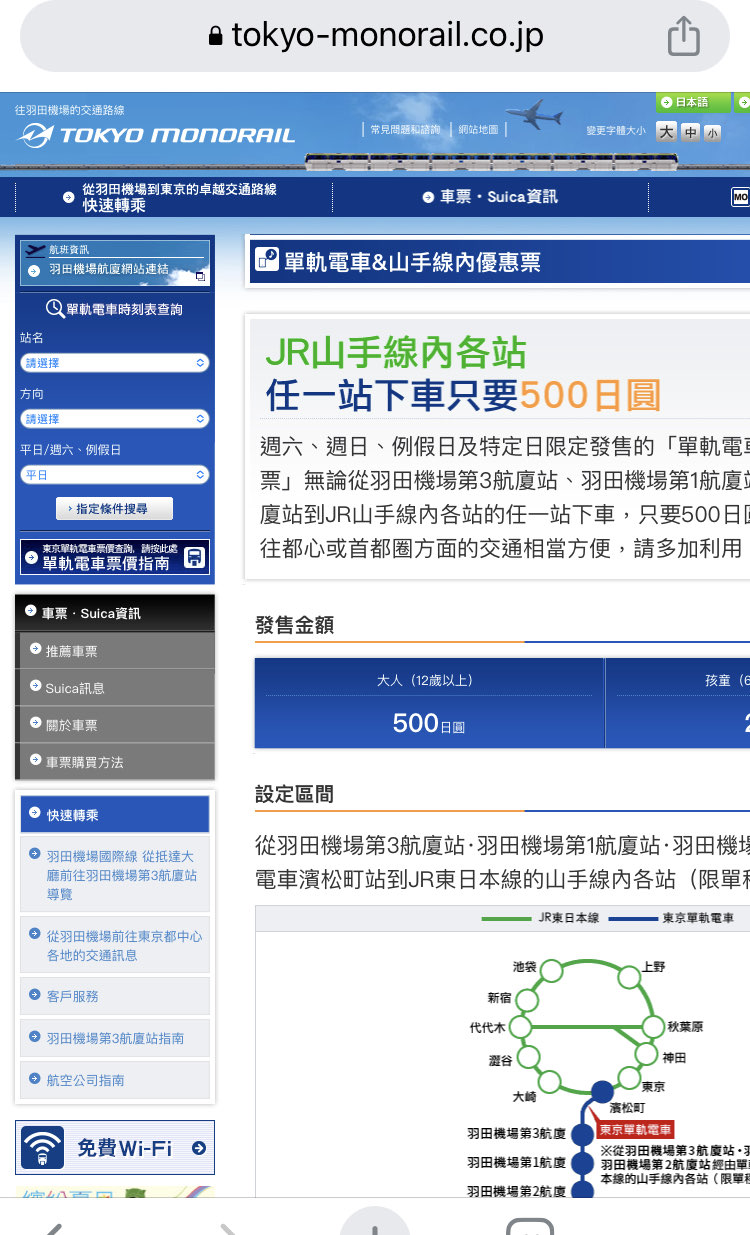Click the 代代木 station circle on map

[521, 1027]
